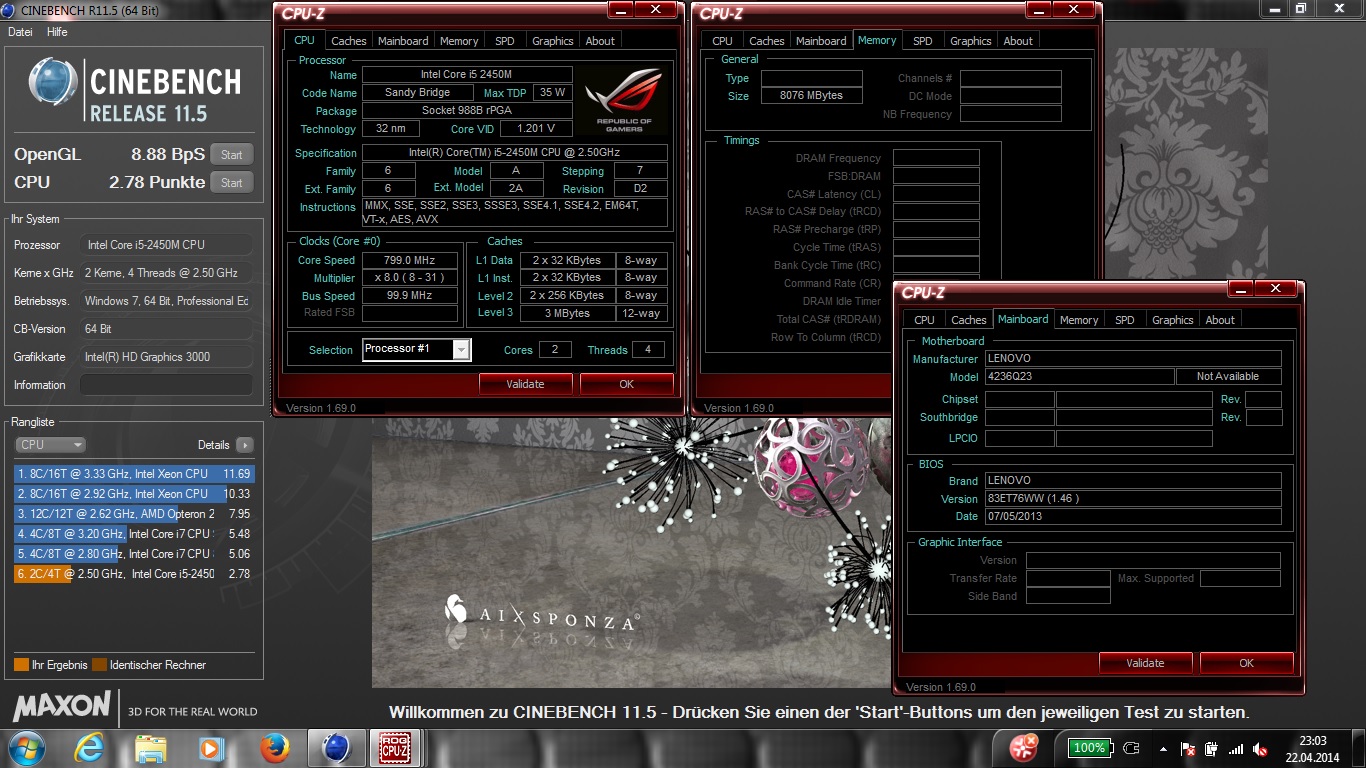Open Windows Explorer from the taskbar
1366x768 pixels.
tap(150, 748)
